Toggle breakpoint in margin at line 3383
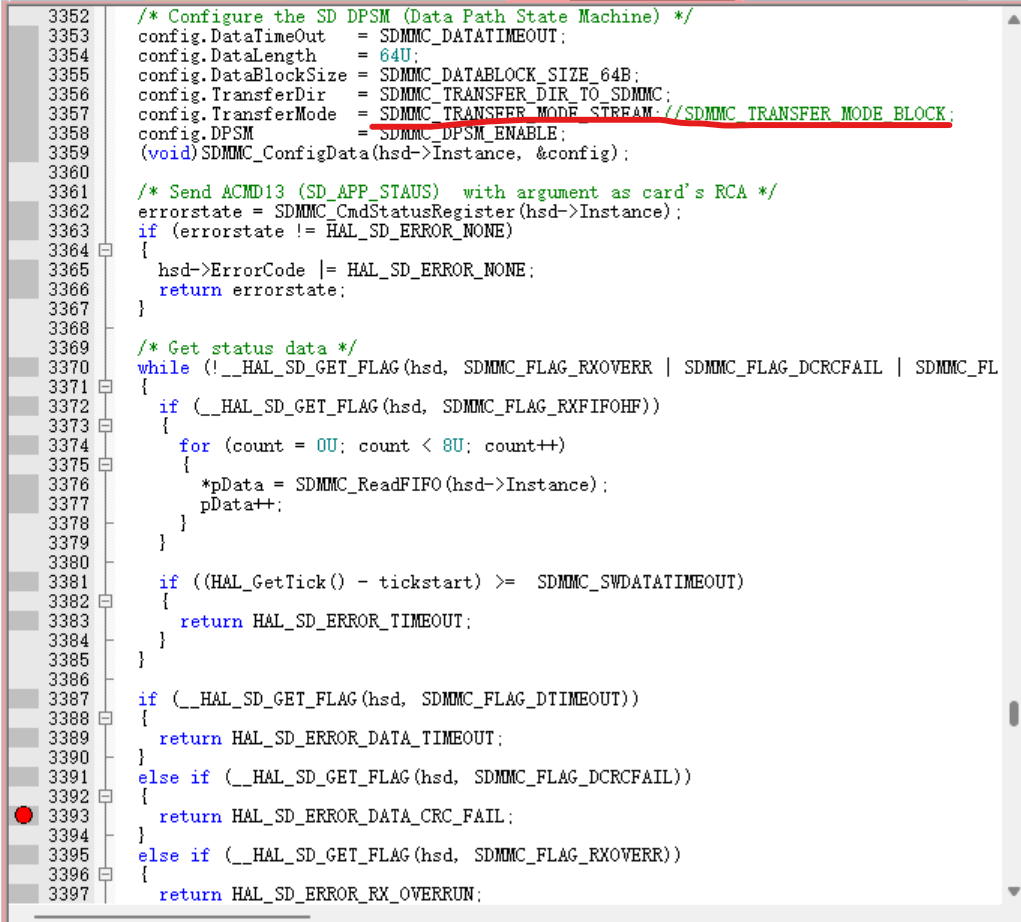This screenshot has height=922, width=1021. pos(23,621)
